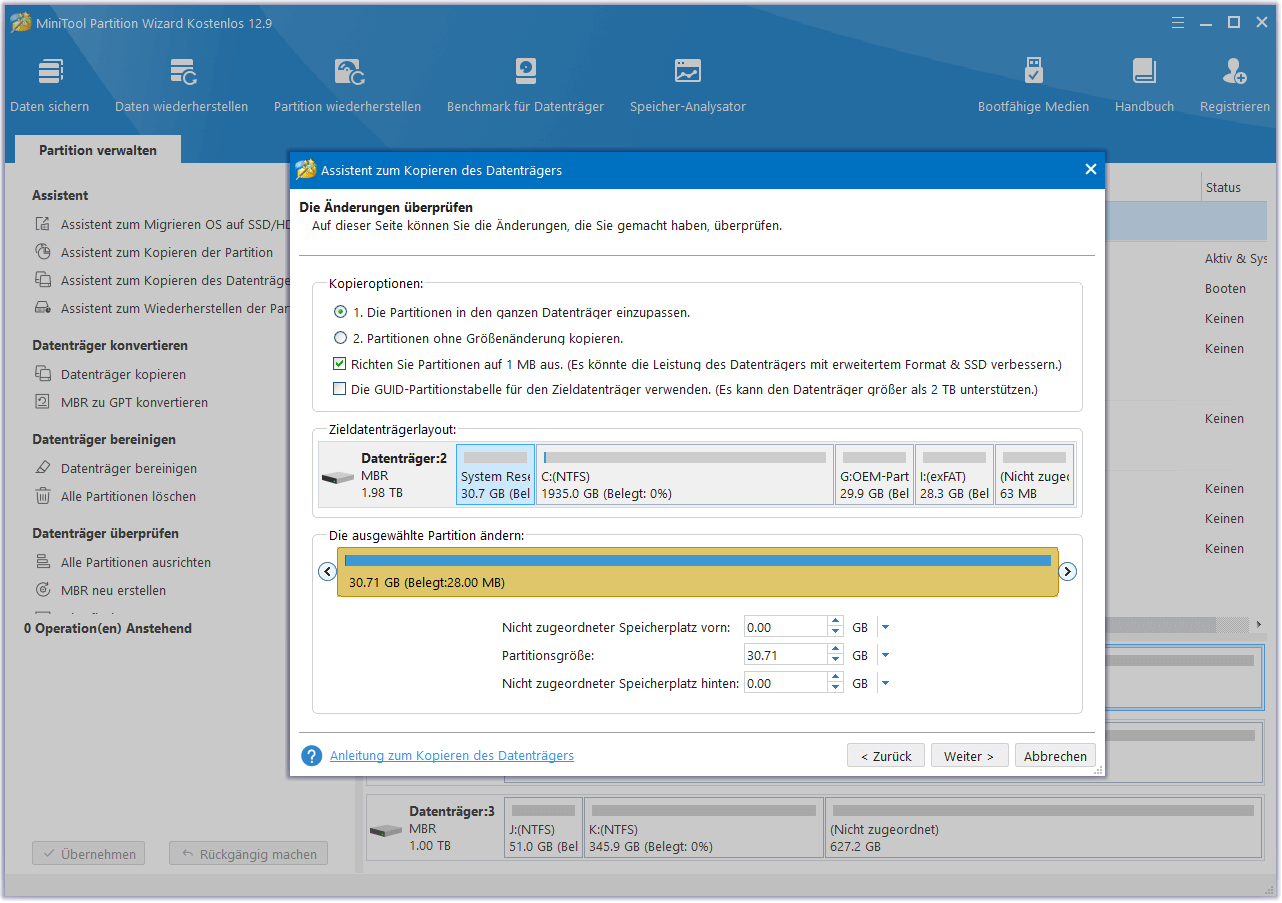Open Anleitung zum Kopieren des Datenträgers link
Image resolution: width=1282 pixels, height=903 pixels.
point(452,756)
